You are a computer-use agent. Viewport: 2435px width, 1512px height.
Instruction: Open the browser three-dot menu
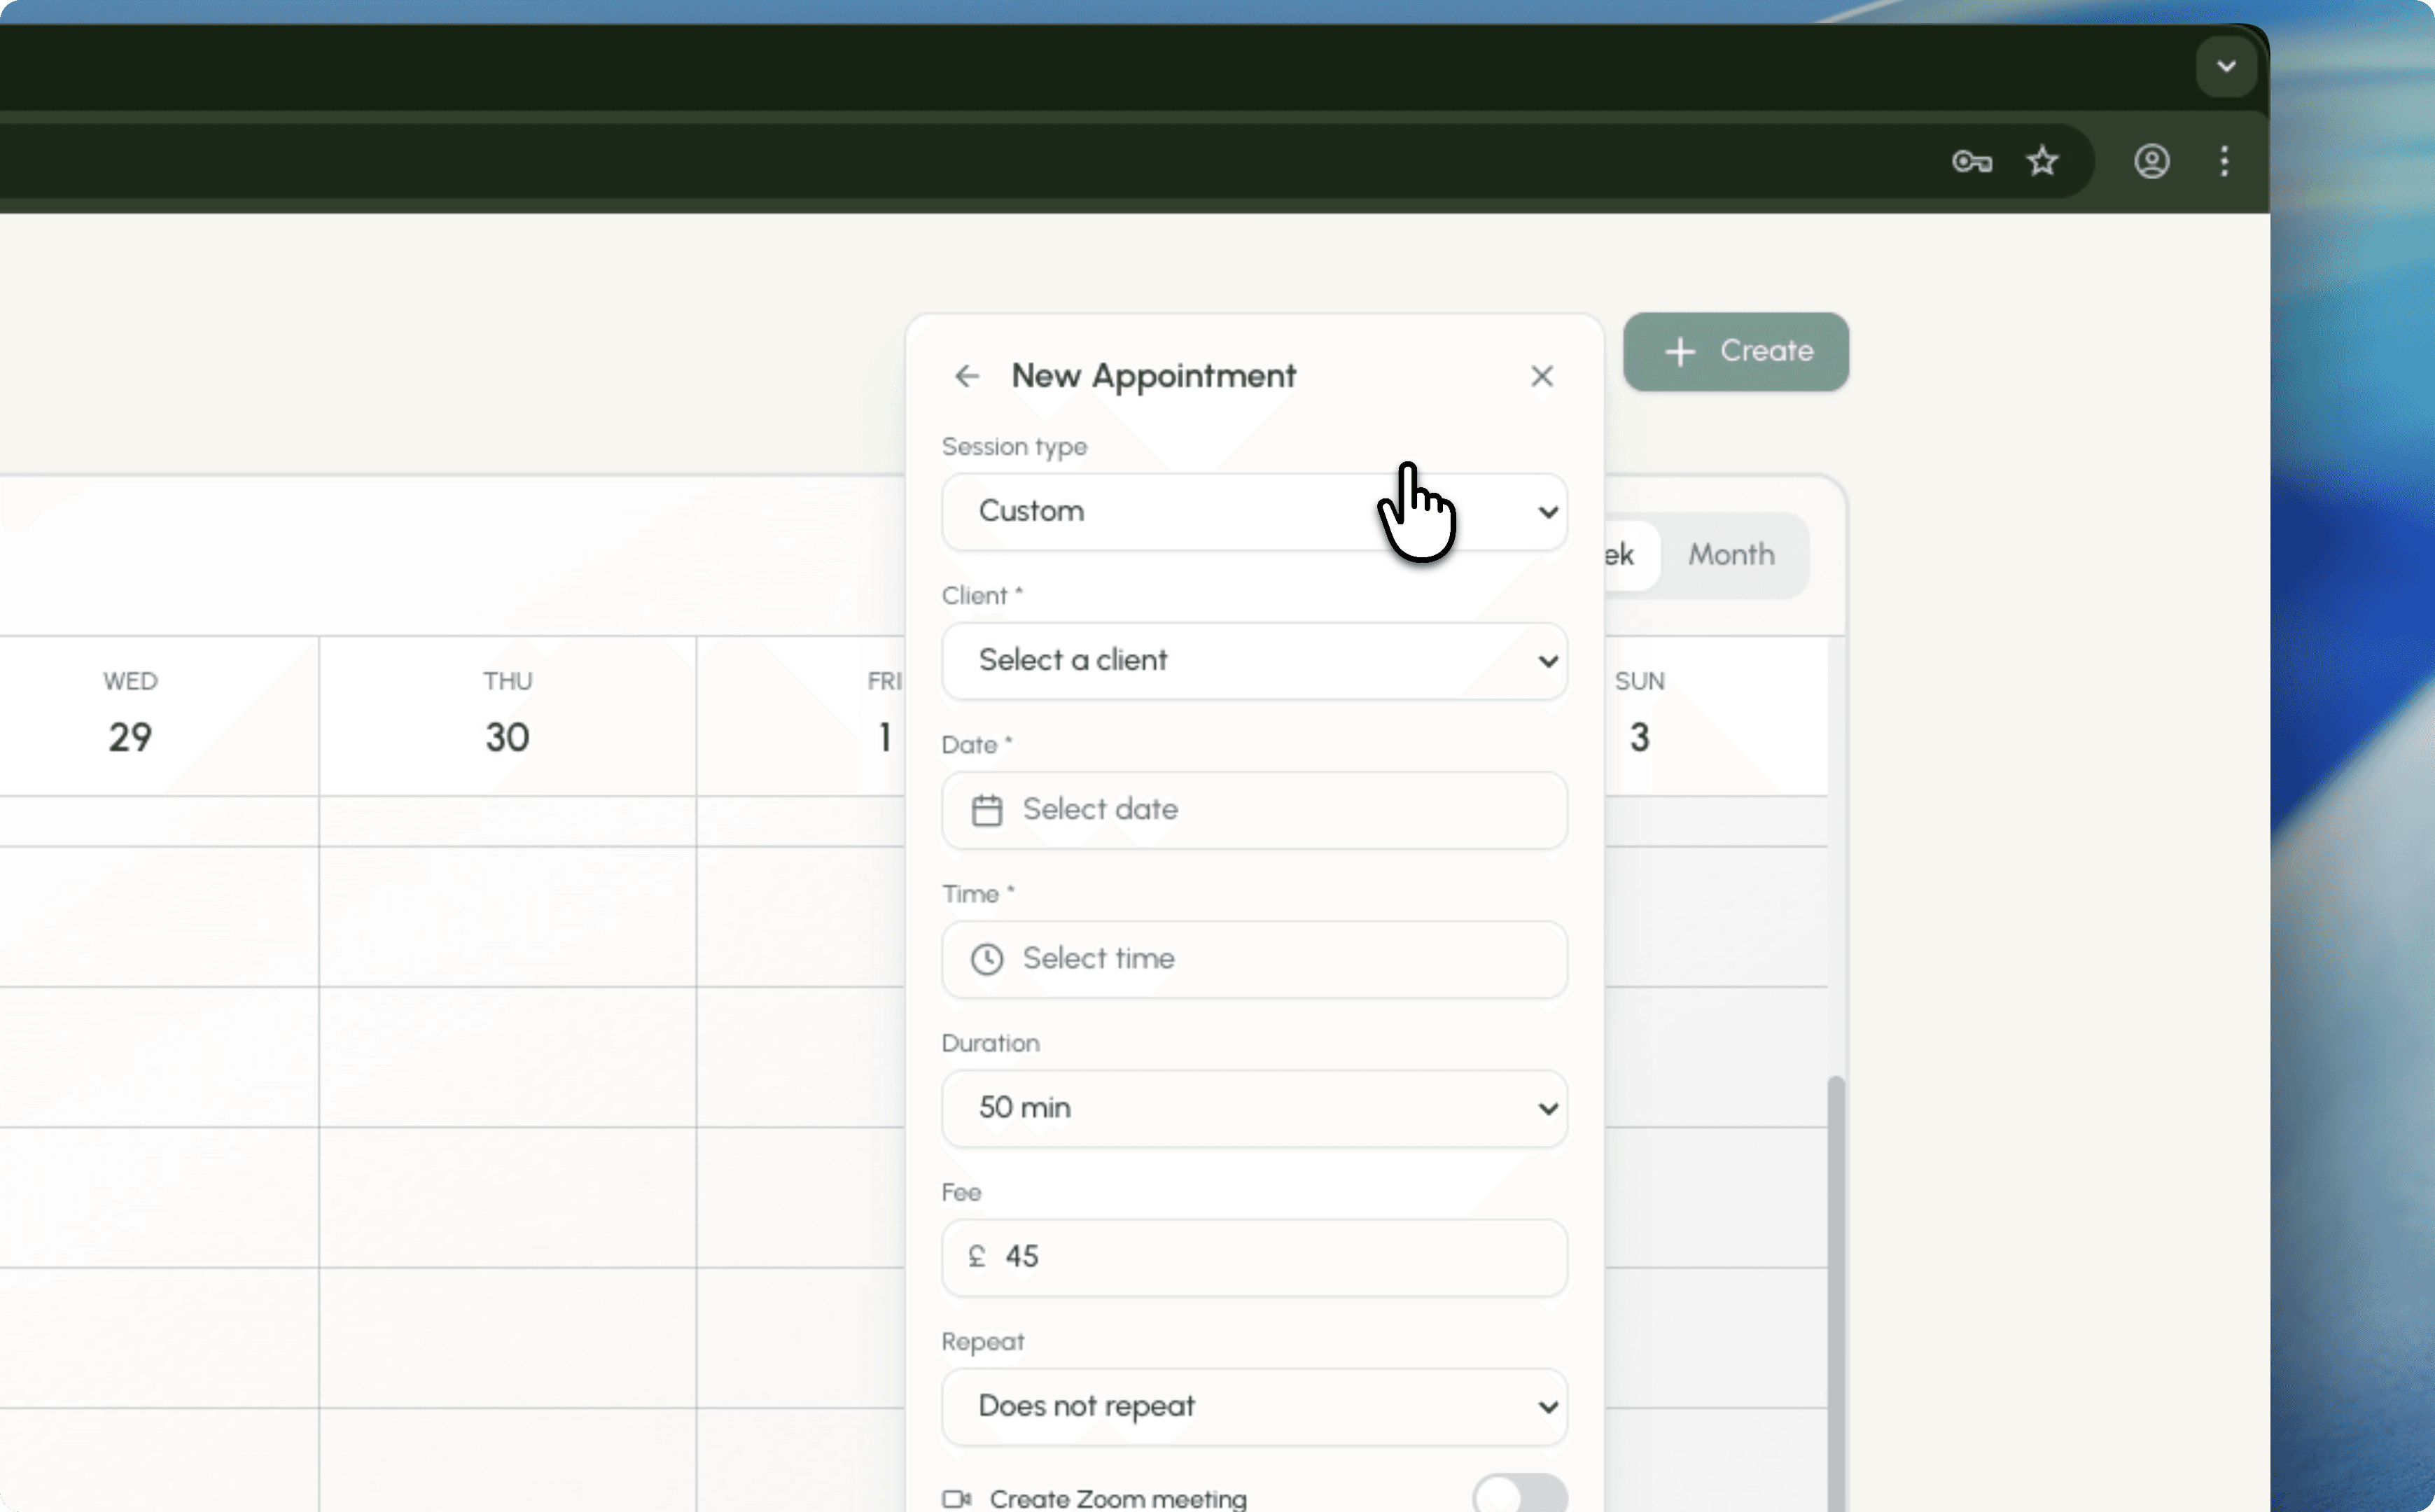(x=2224, y=161)
